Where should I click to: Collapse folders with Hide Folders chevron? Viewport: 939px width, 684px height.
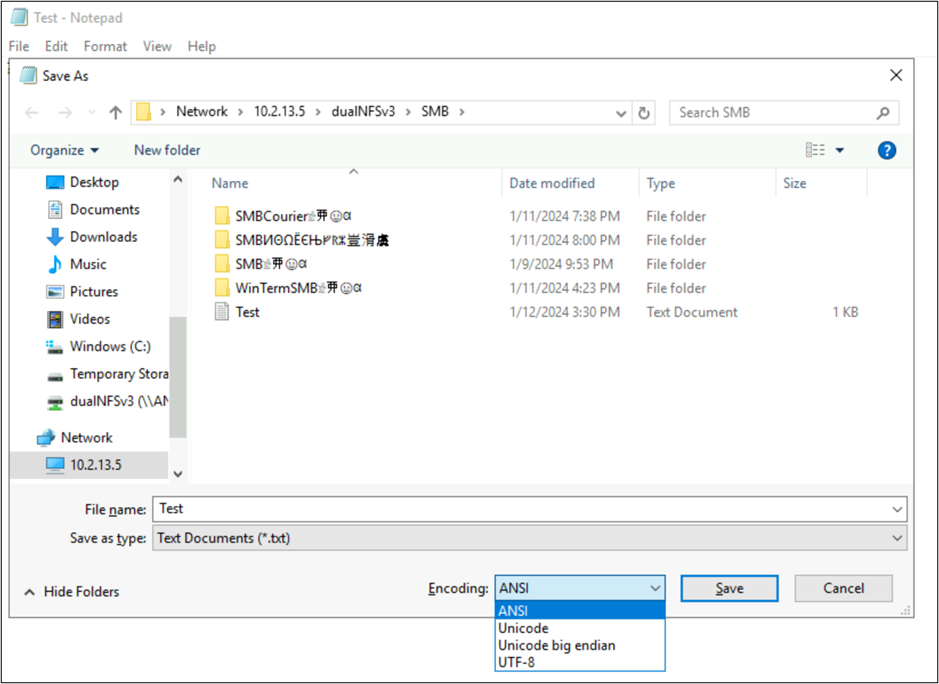point(29,592)
